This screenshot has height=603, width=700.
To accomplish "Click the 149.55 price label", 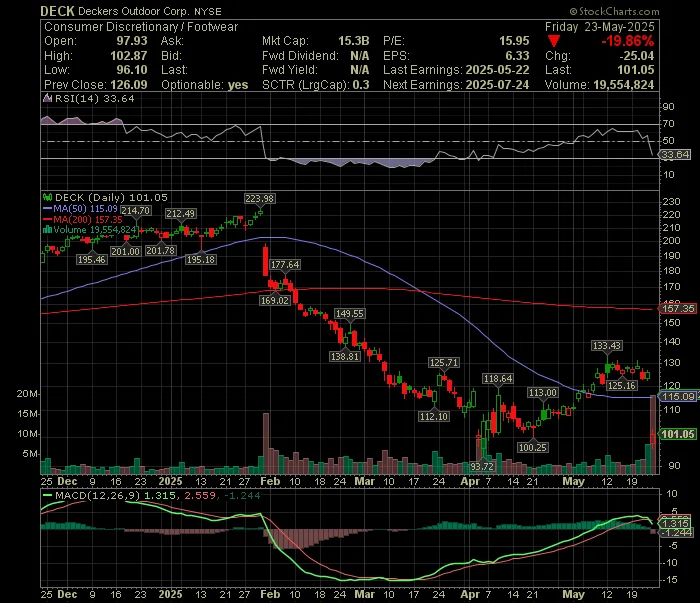I will click(350, 314).
